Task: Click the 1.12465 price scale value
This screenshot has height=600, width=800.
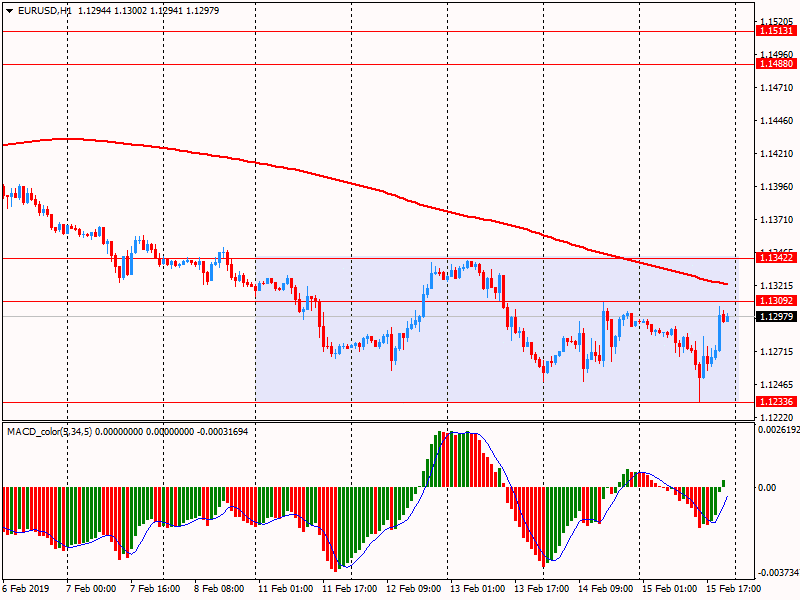Action: click(777, 385)
